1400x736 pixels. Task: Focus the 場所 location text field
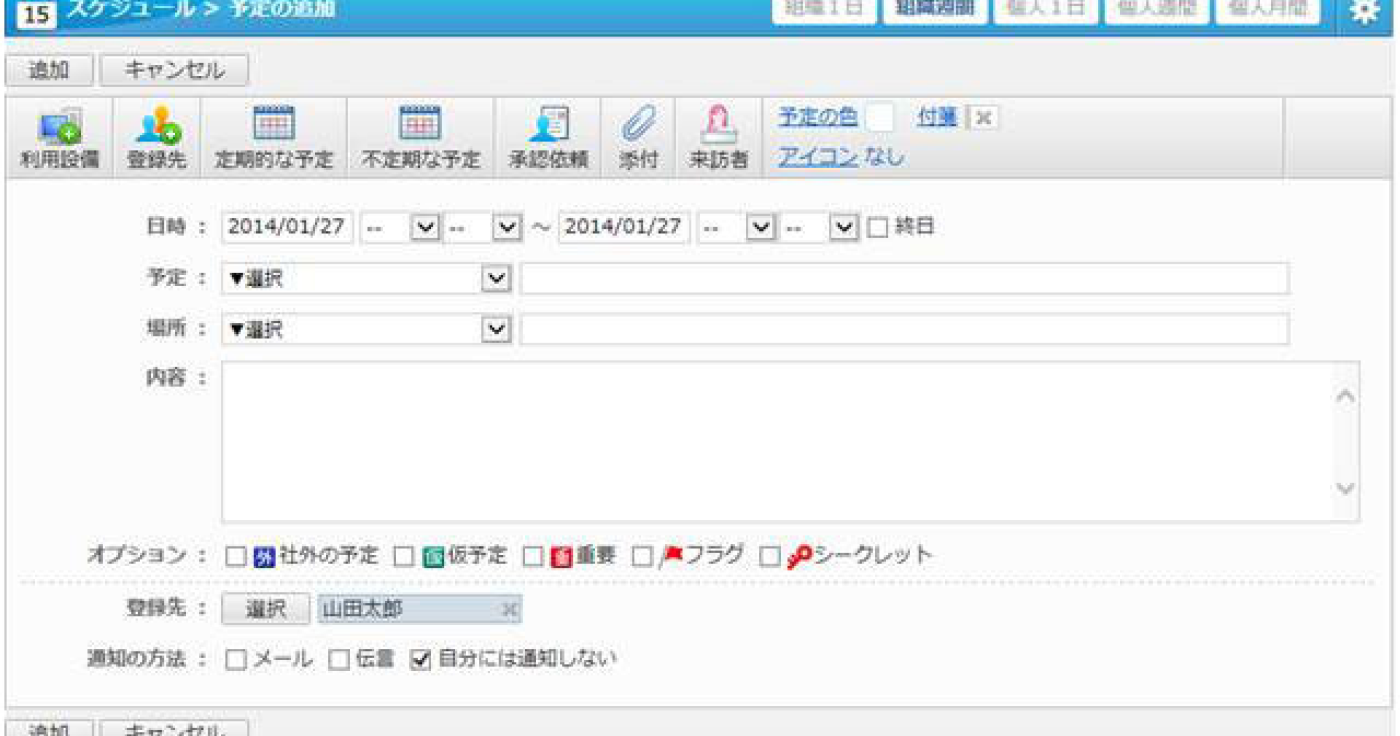pyautogui.click(x=905, y=329)
